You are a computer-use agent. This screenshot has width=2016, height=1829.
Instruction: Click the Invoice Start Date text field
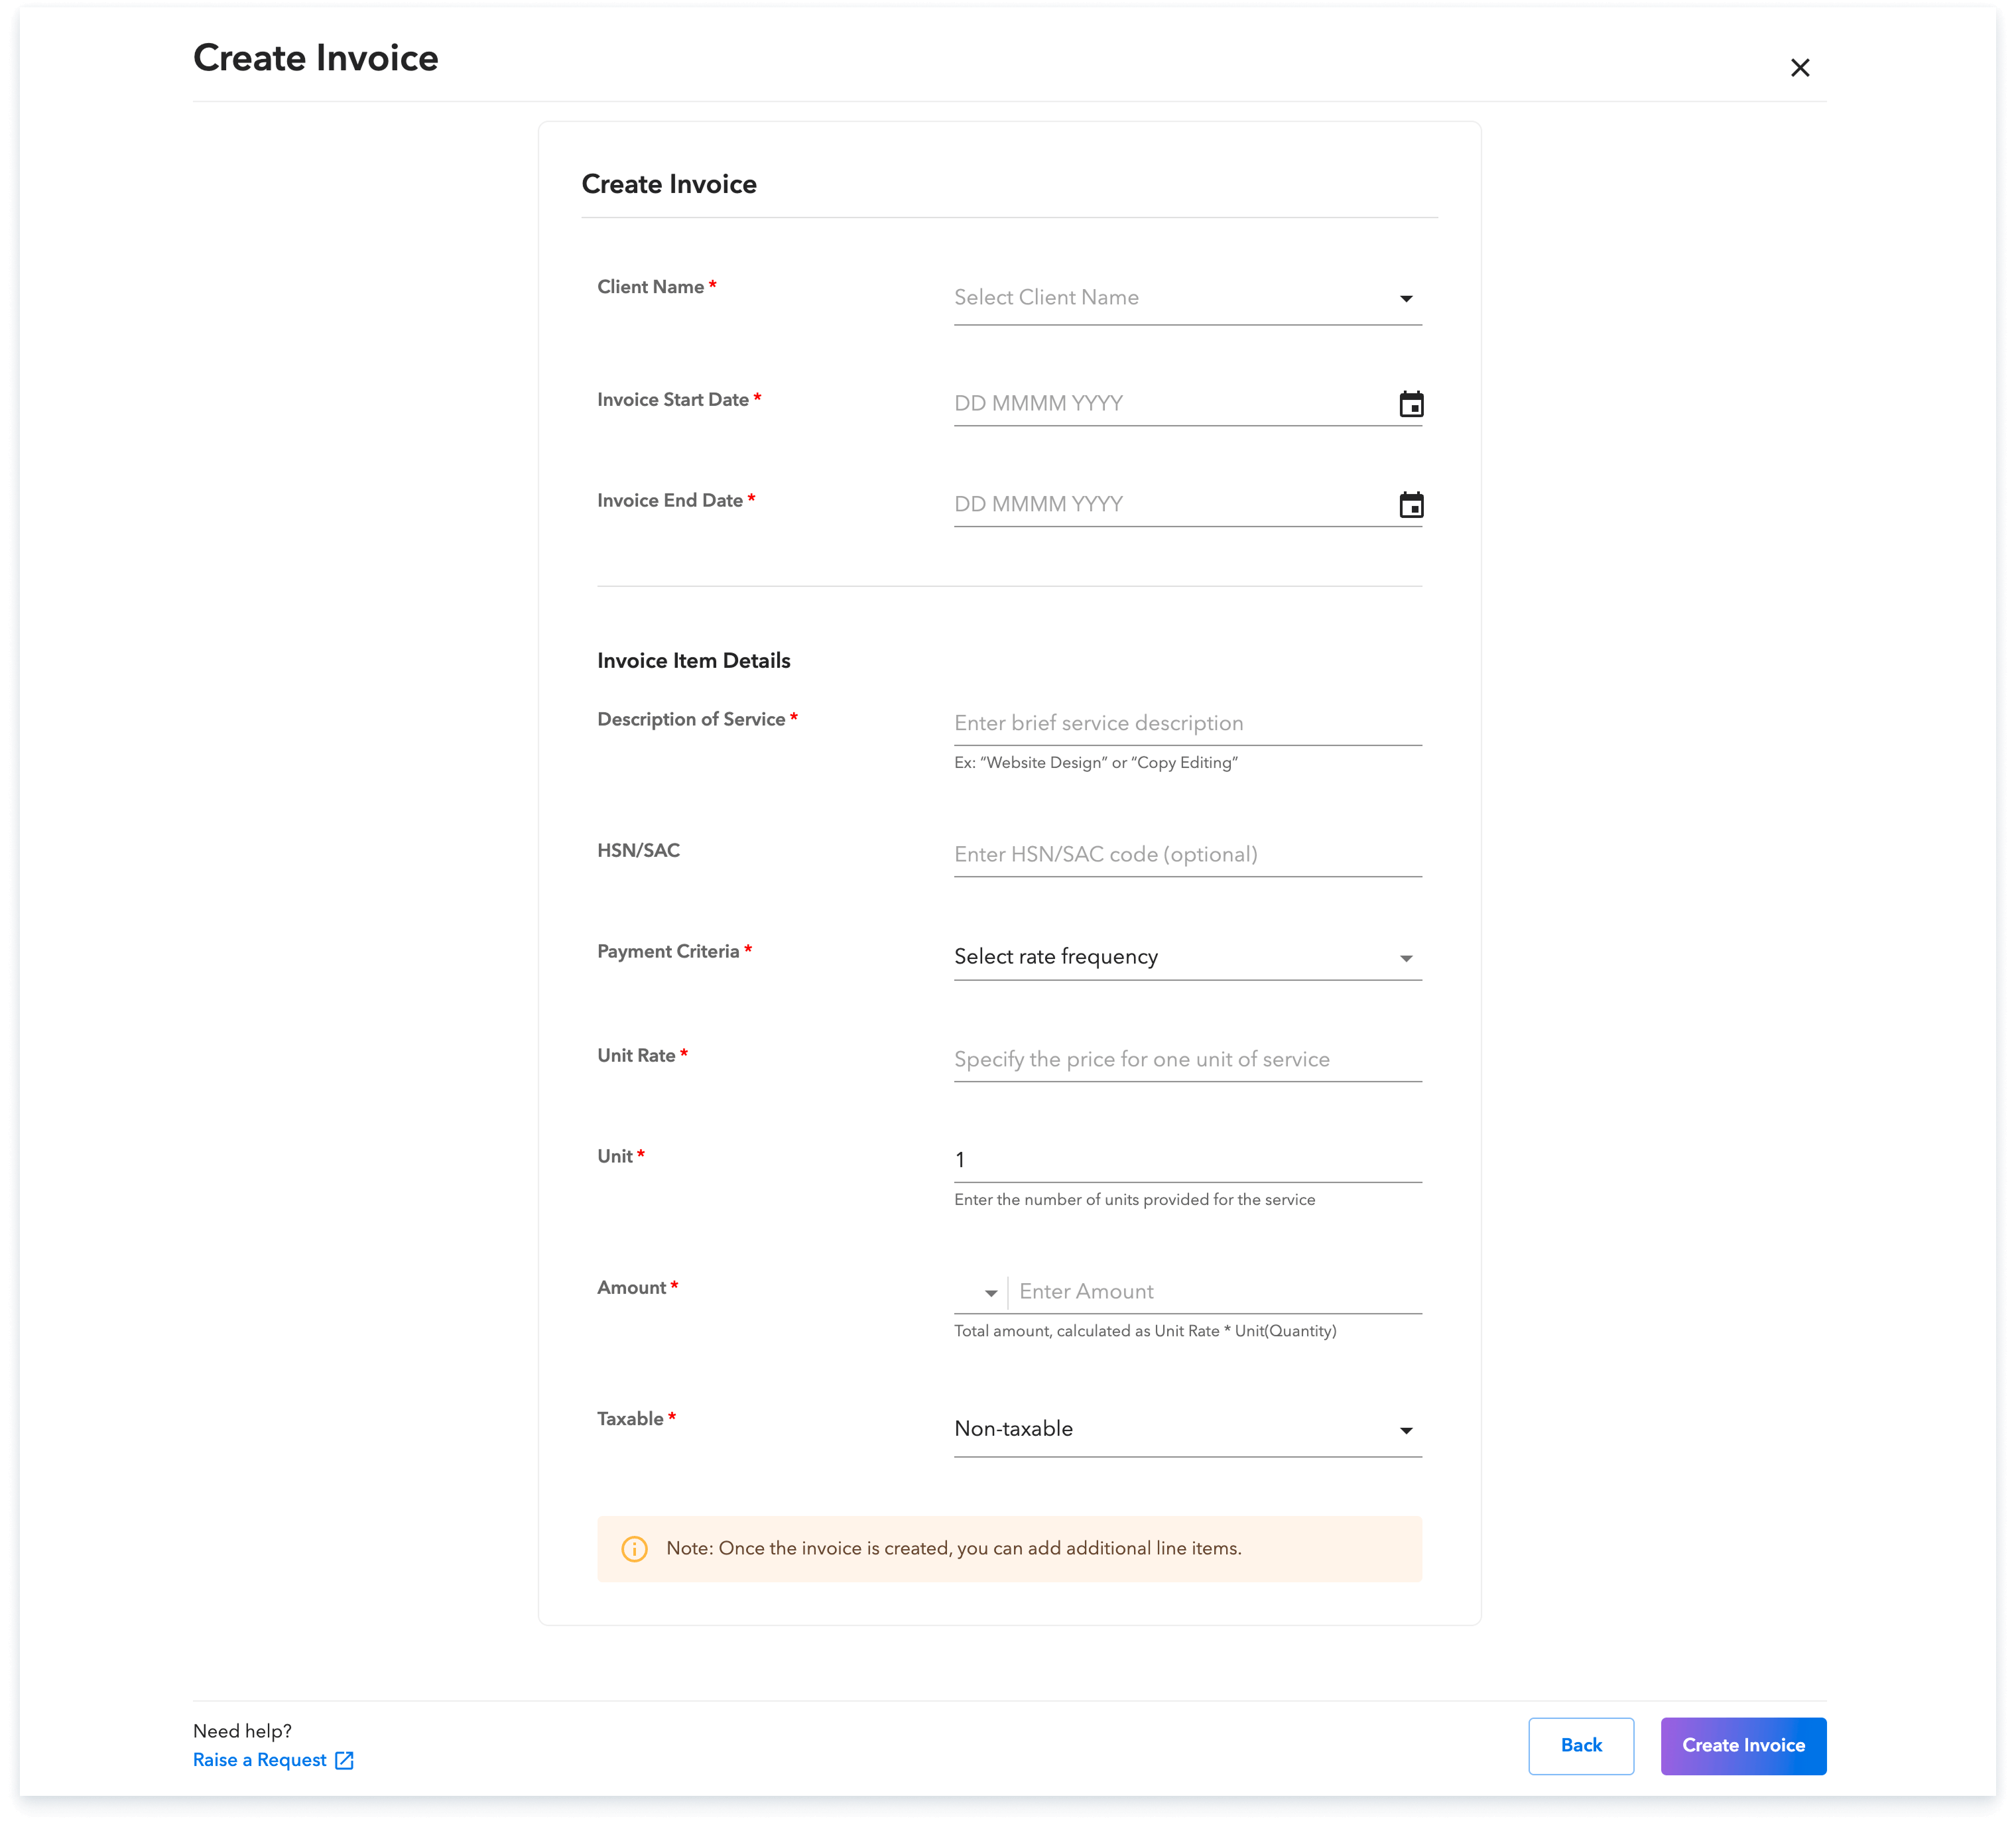click(1150, 403)
